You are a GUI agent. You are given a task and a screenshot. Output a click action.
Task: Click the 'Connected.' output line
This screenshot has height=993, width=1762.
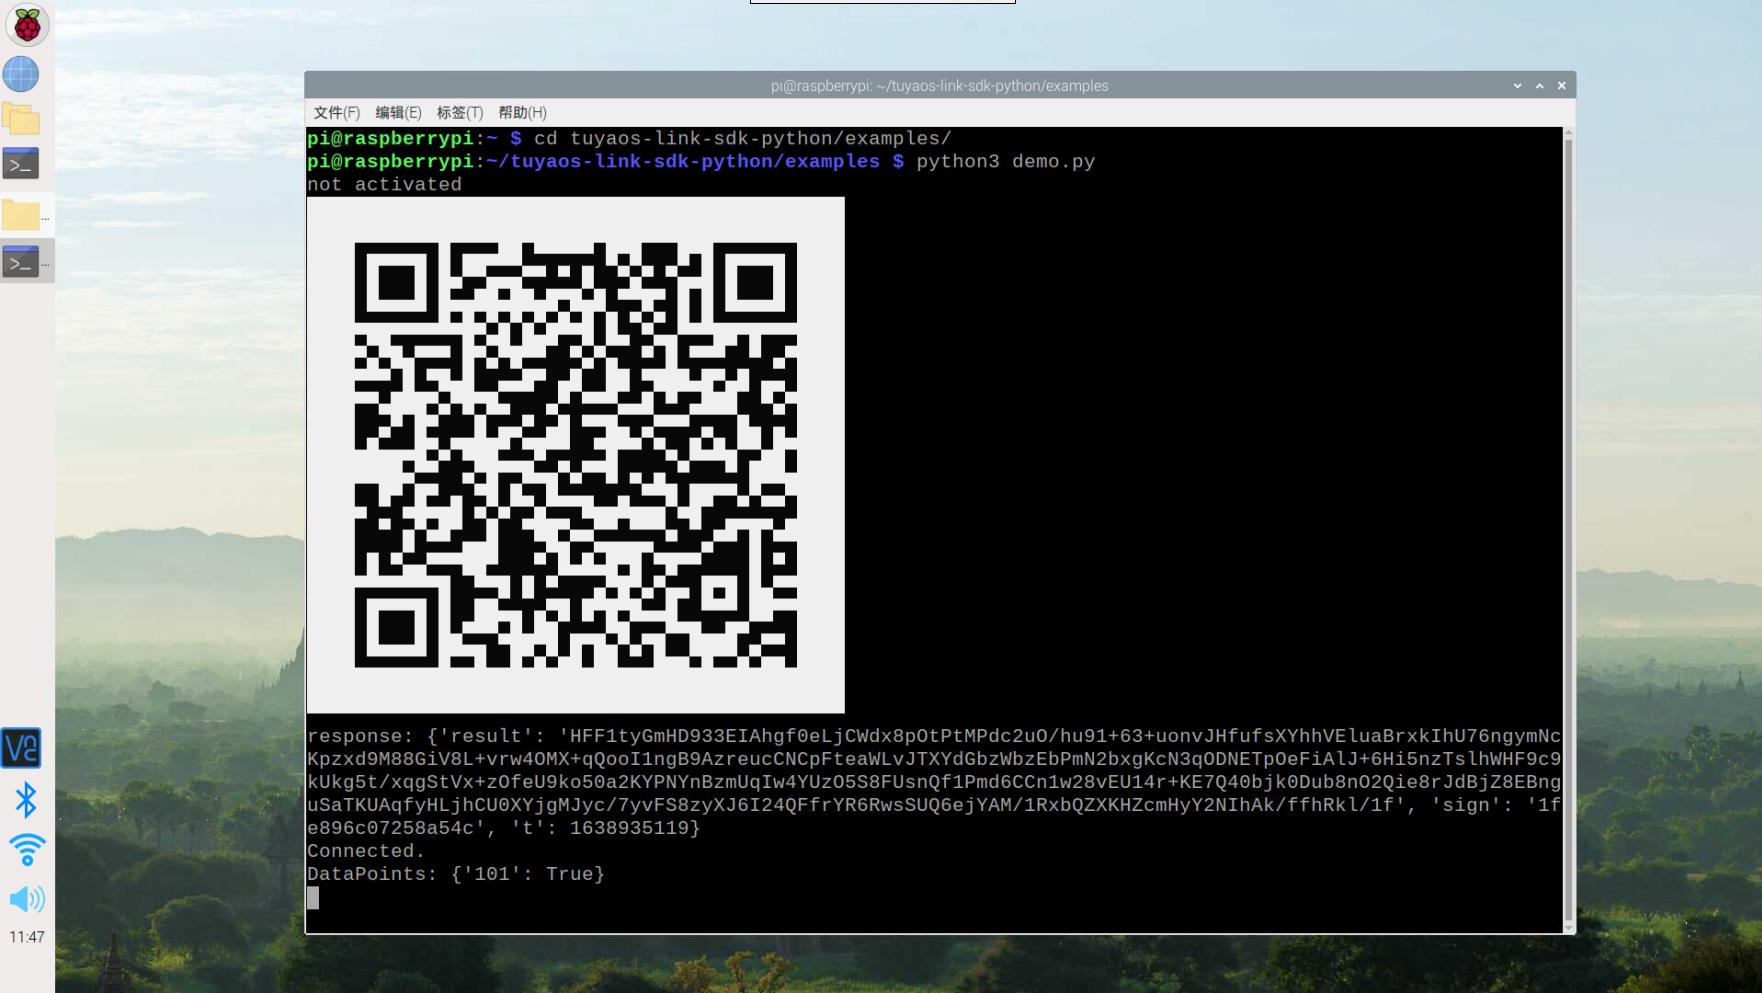click(366, 851)
